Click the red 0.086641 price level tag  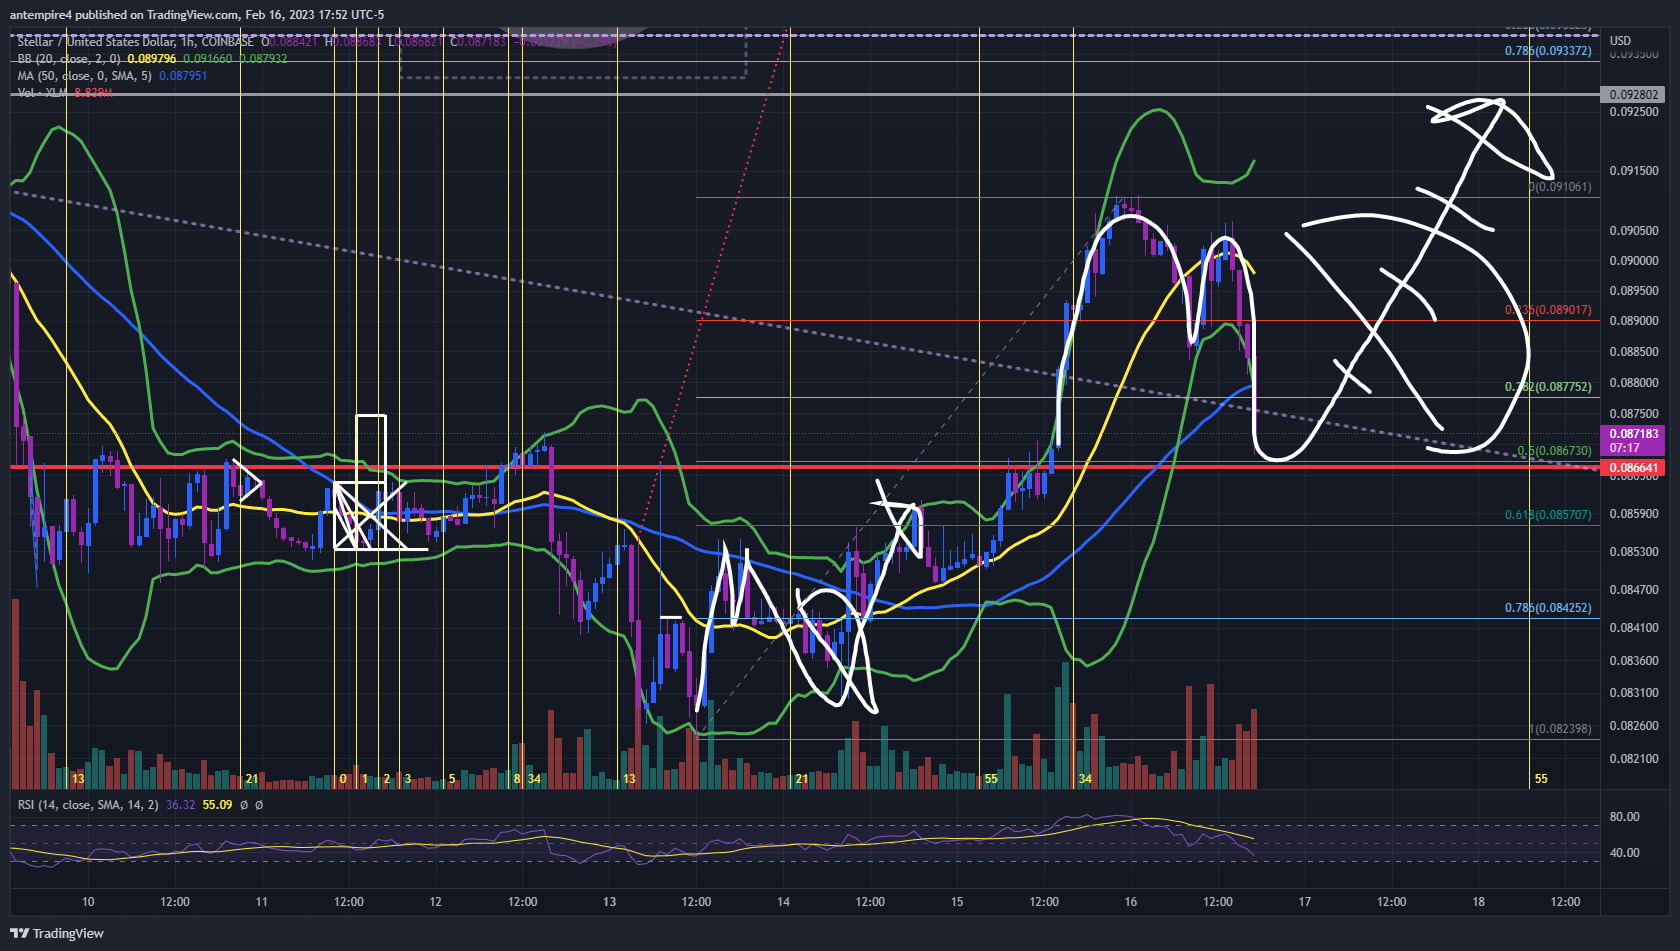pos(1634,468)
